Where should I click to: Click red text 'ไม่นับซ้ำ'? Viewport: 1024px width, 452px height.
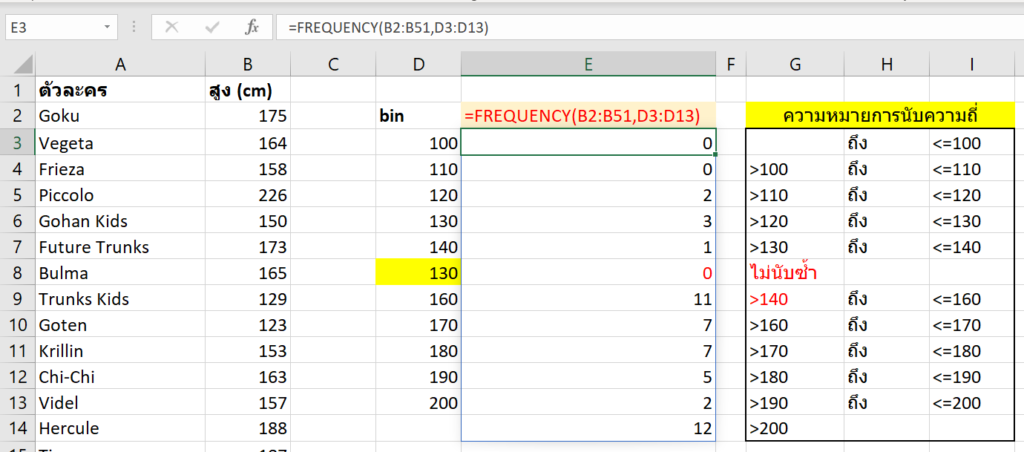click(x=784, y=273)
